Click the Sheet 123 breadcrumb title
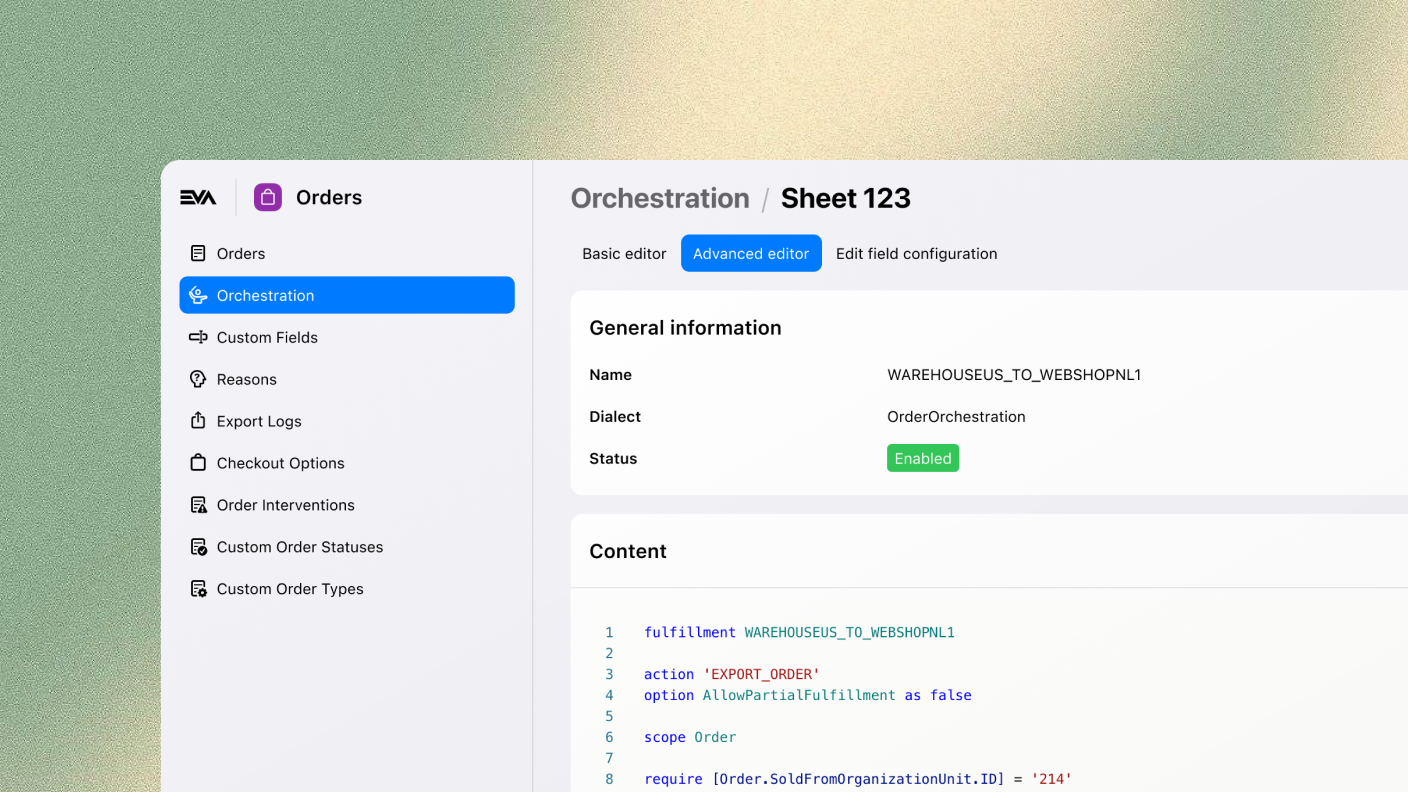1408x792 pixels. [x=846, y=198]
